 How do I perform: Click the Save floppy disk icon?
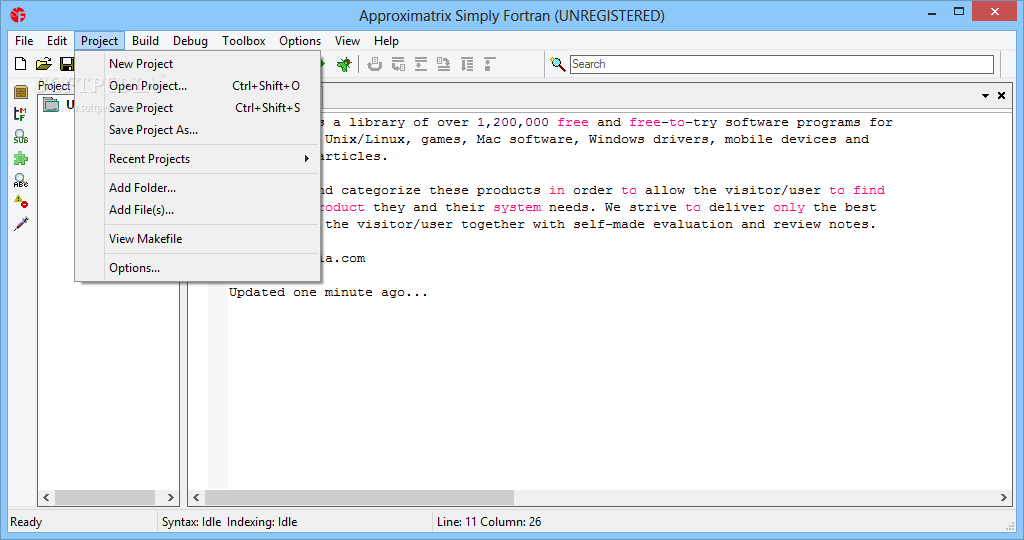click(67, 64)
